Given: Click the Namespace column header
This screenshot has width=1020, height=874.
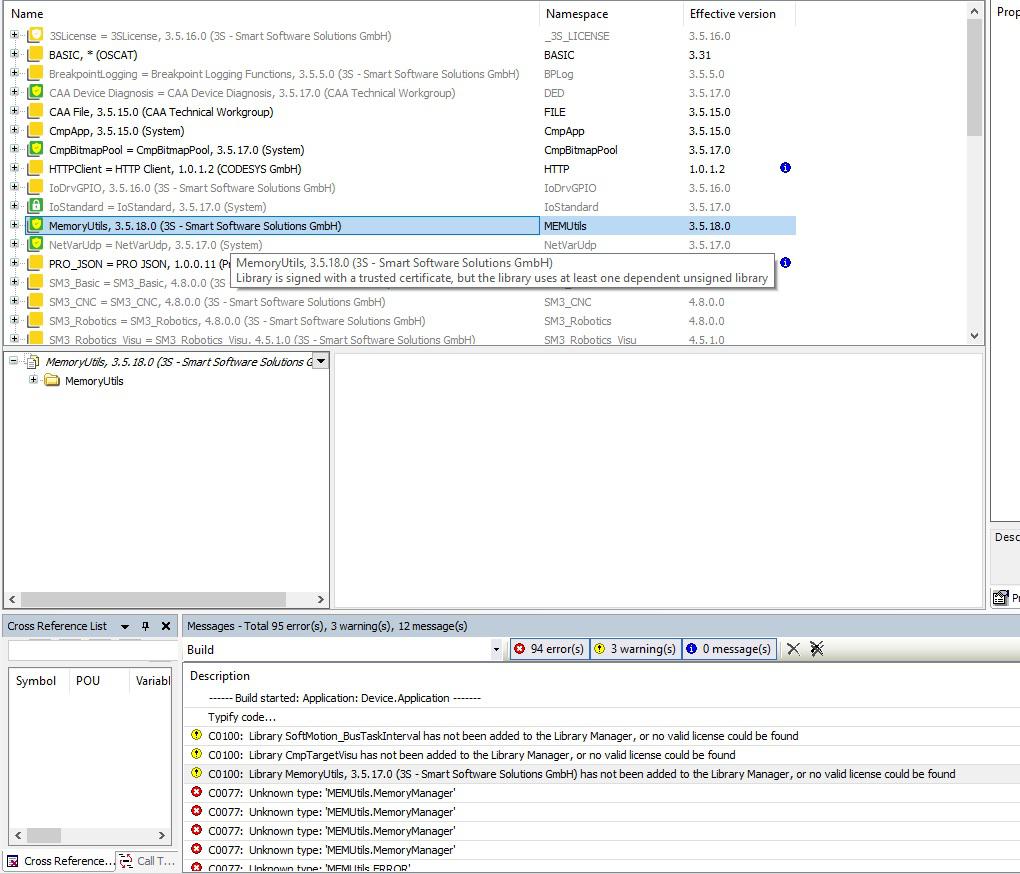Looking at the screenshot, I should pyautogui.click(x=577, y=14).
